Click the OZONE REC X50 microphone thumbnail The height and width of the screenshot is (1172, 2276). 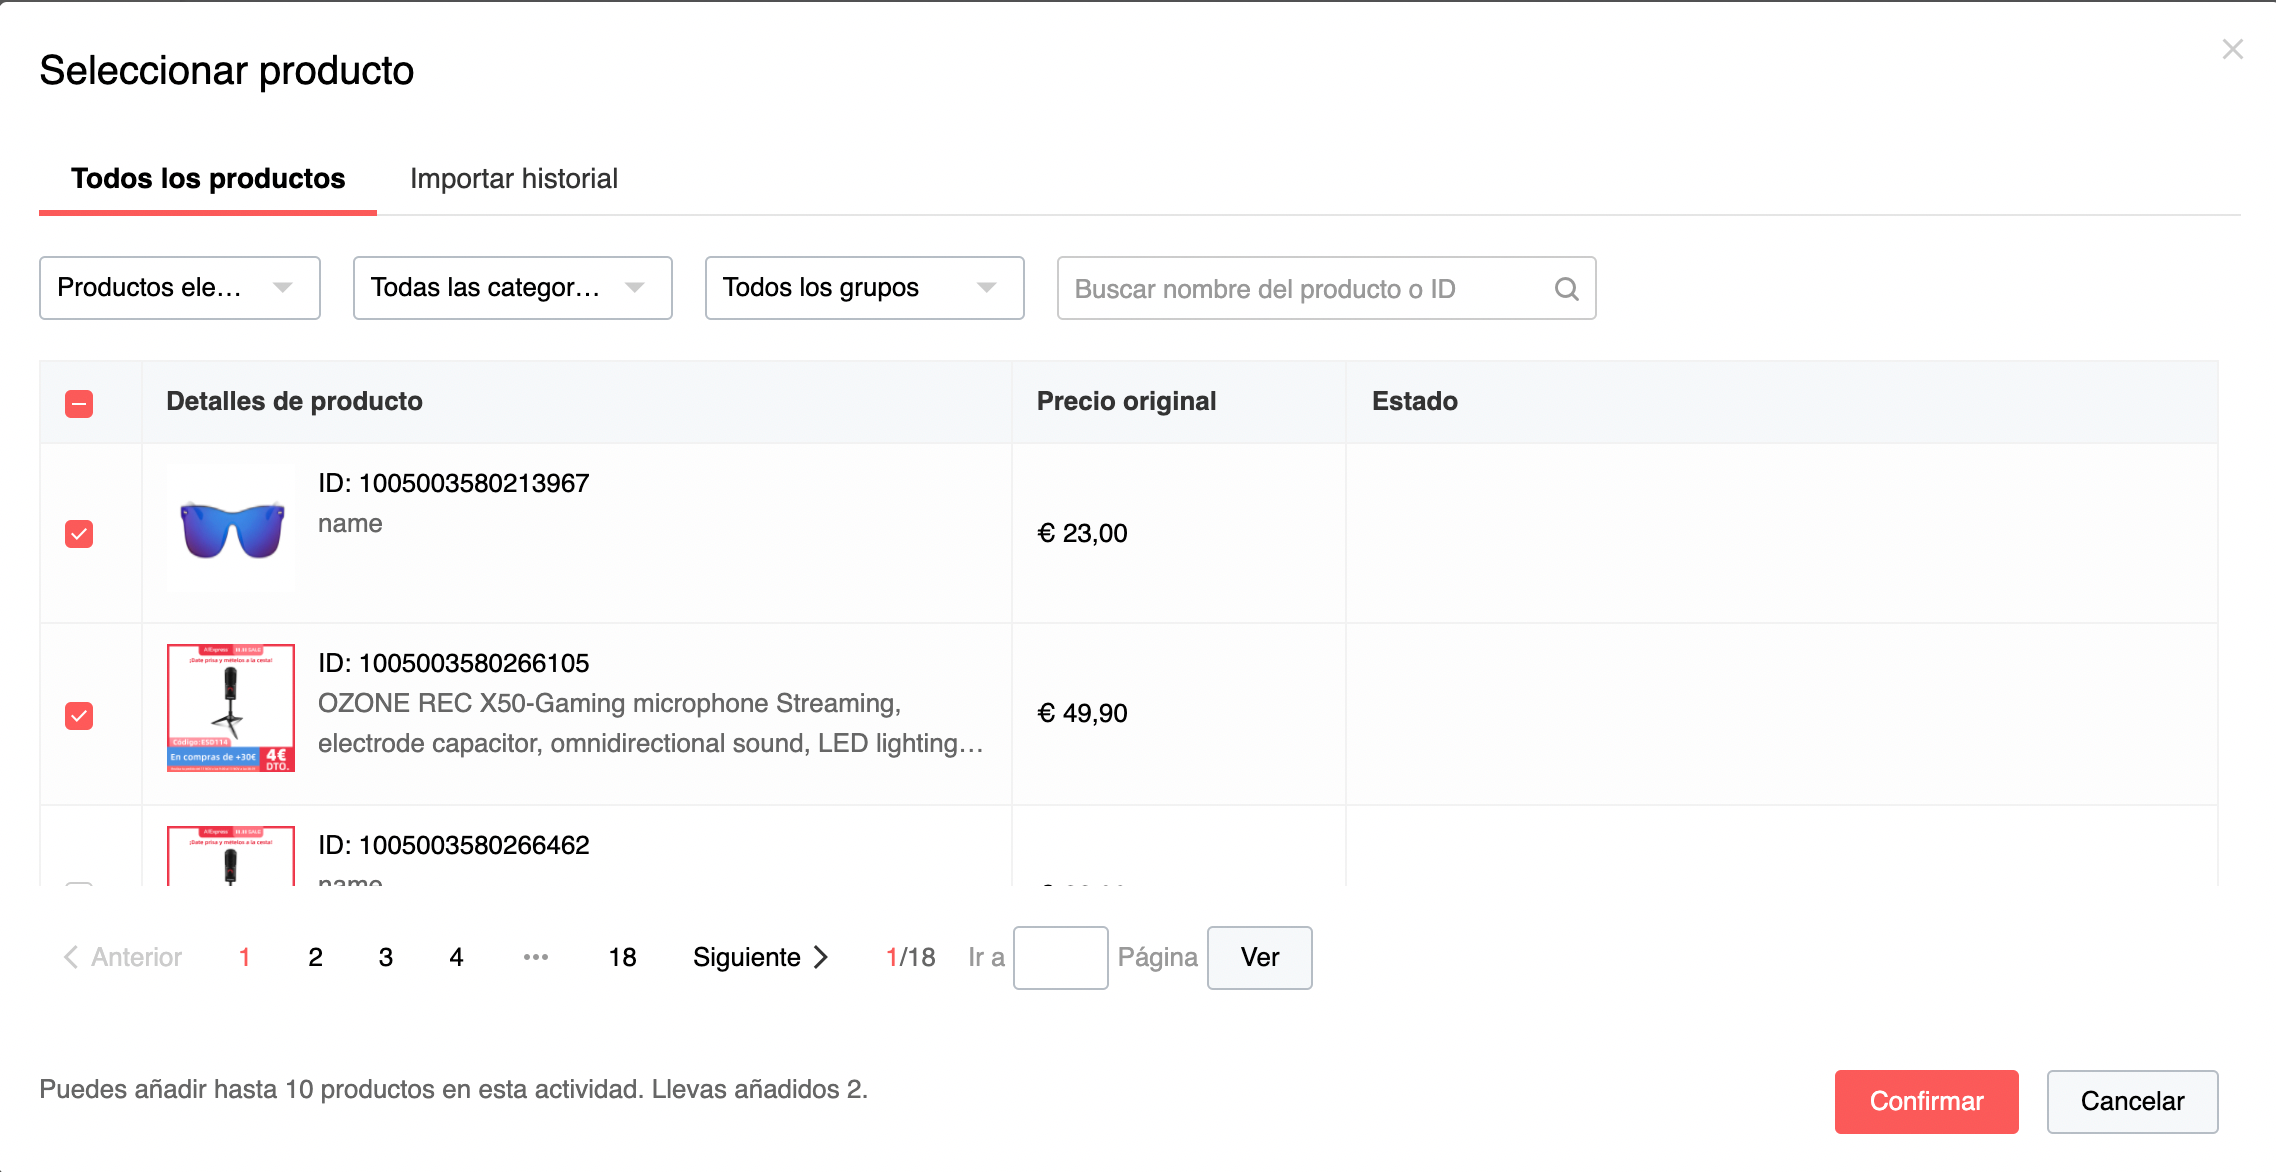231,708
